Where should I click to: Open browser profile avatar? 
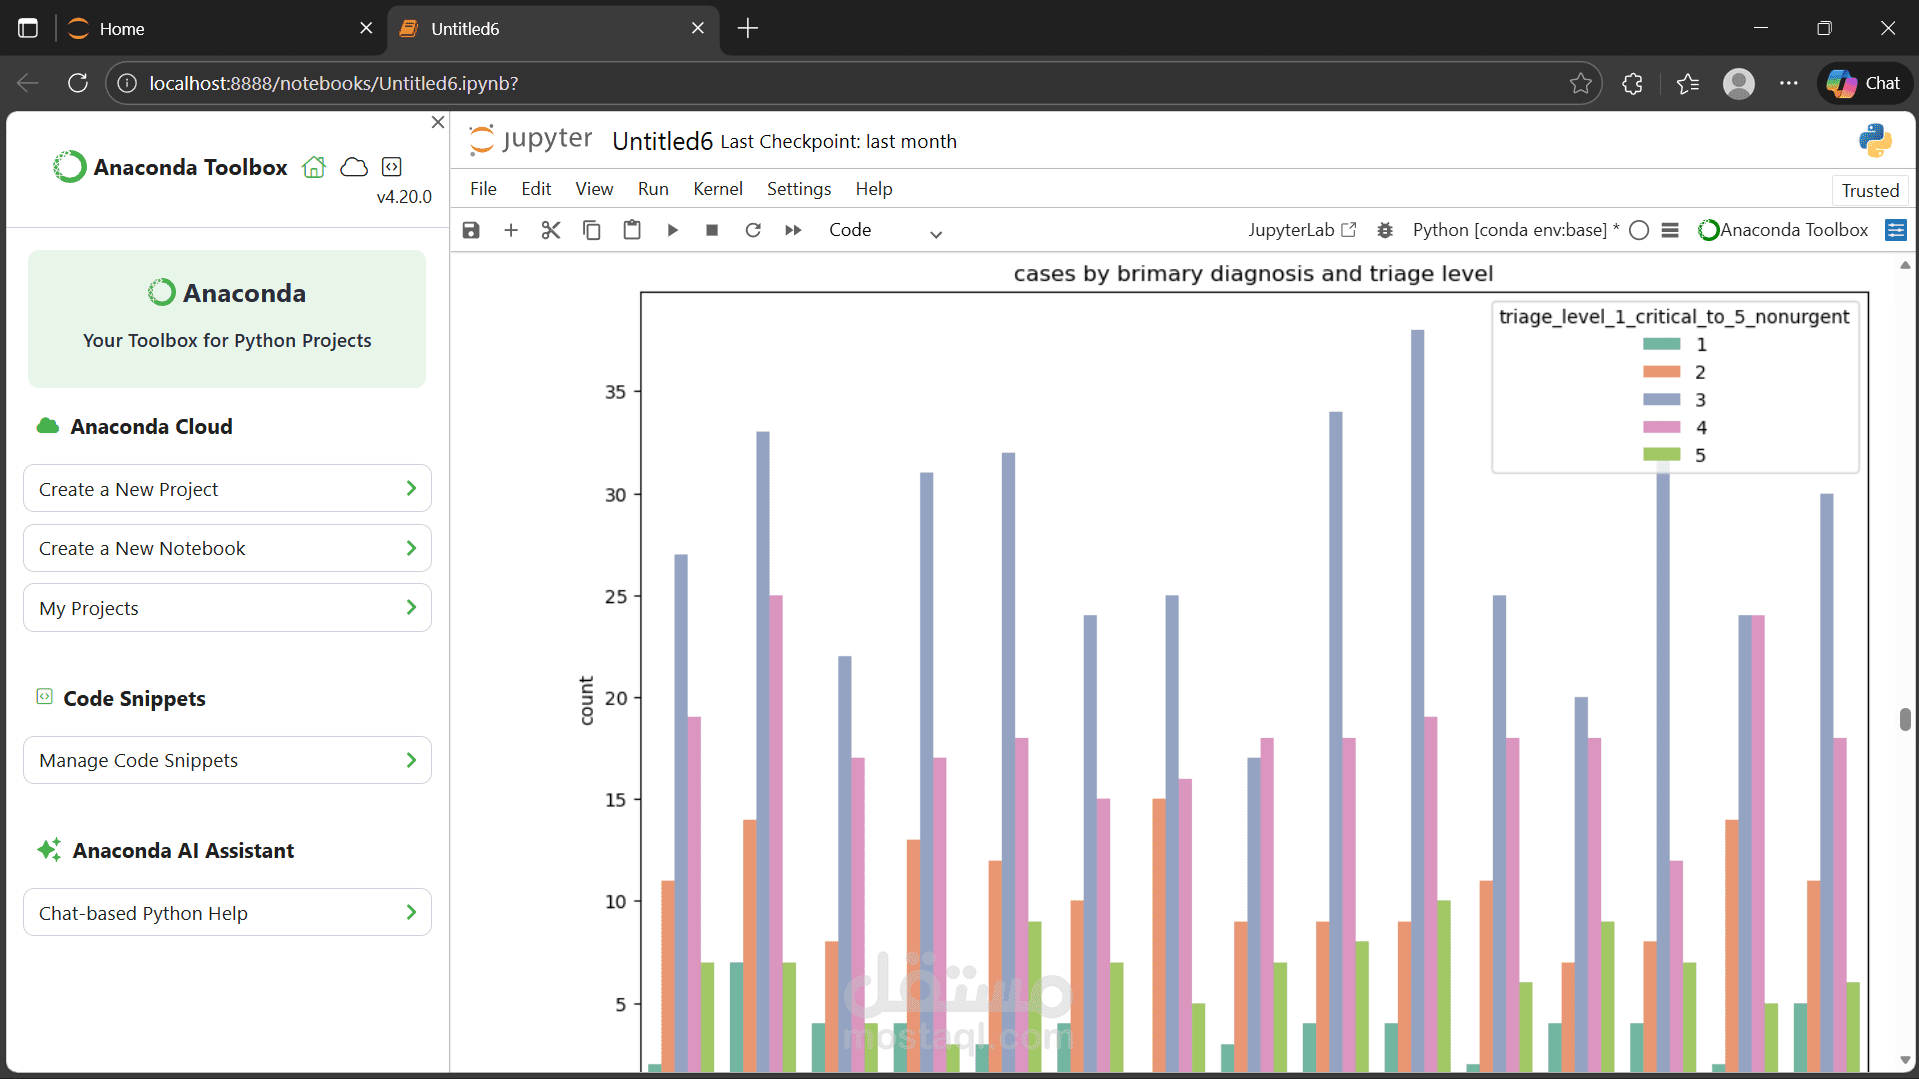pyautogui.click(x=1739, y=83)
